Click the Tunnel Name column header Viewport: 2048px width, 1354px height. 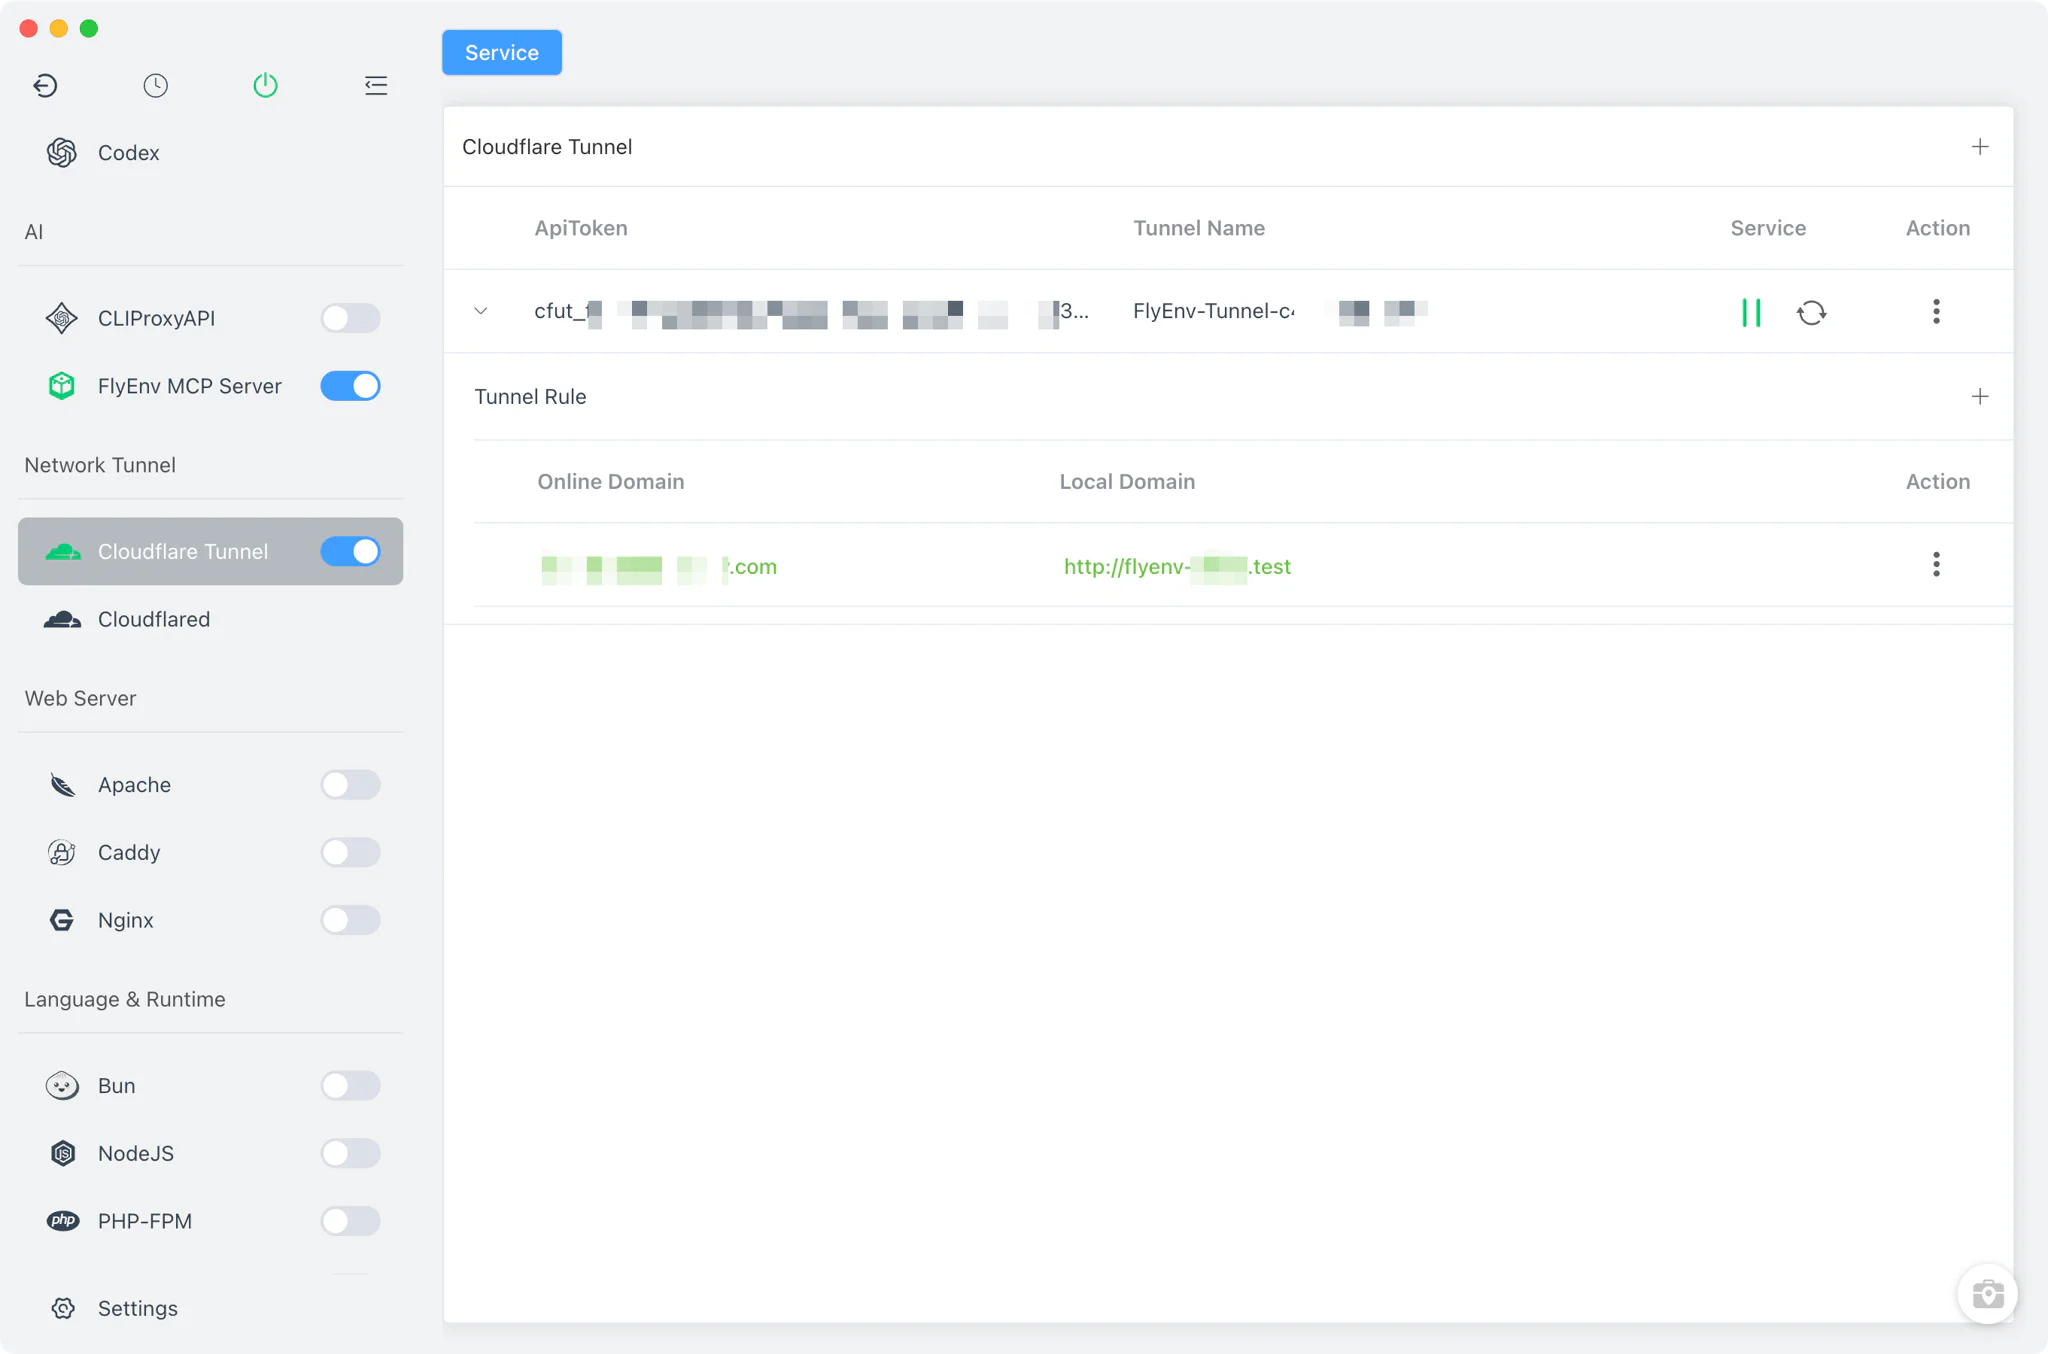click(x=1199, y=228)
